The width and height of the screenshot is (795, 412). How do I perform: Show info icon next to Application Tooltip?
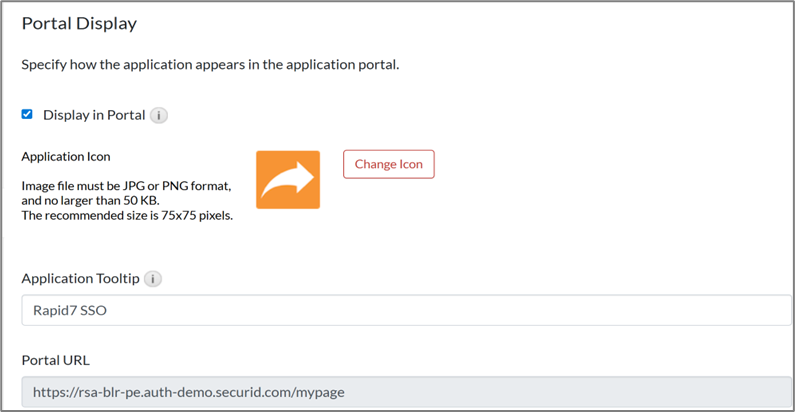[153, 279]
